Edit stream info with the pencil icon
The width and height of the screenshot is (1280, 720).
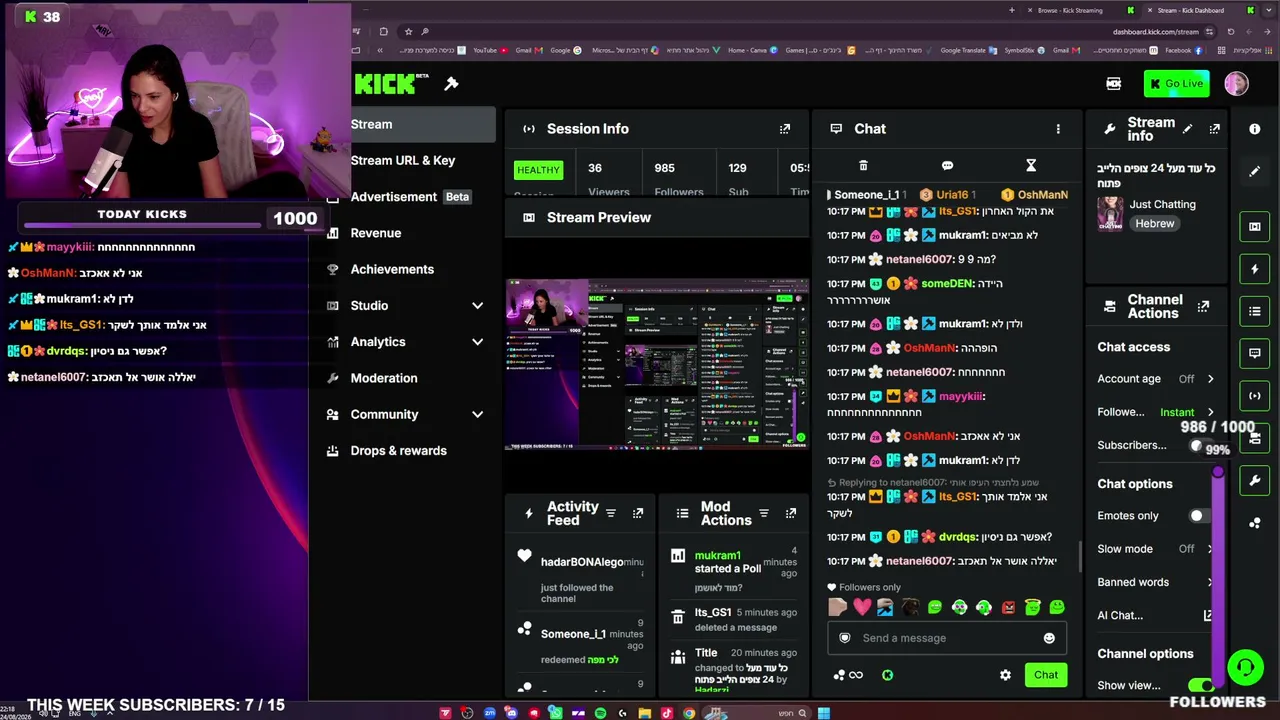click(x=1187, y=129)
